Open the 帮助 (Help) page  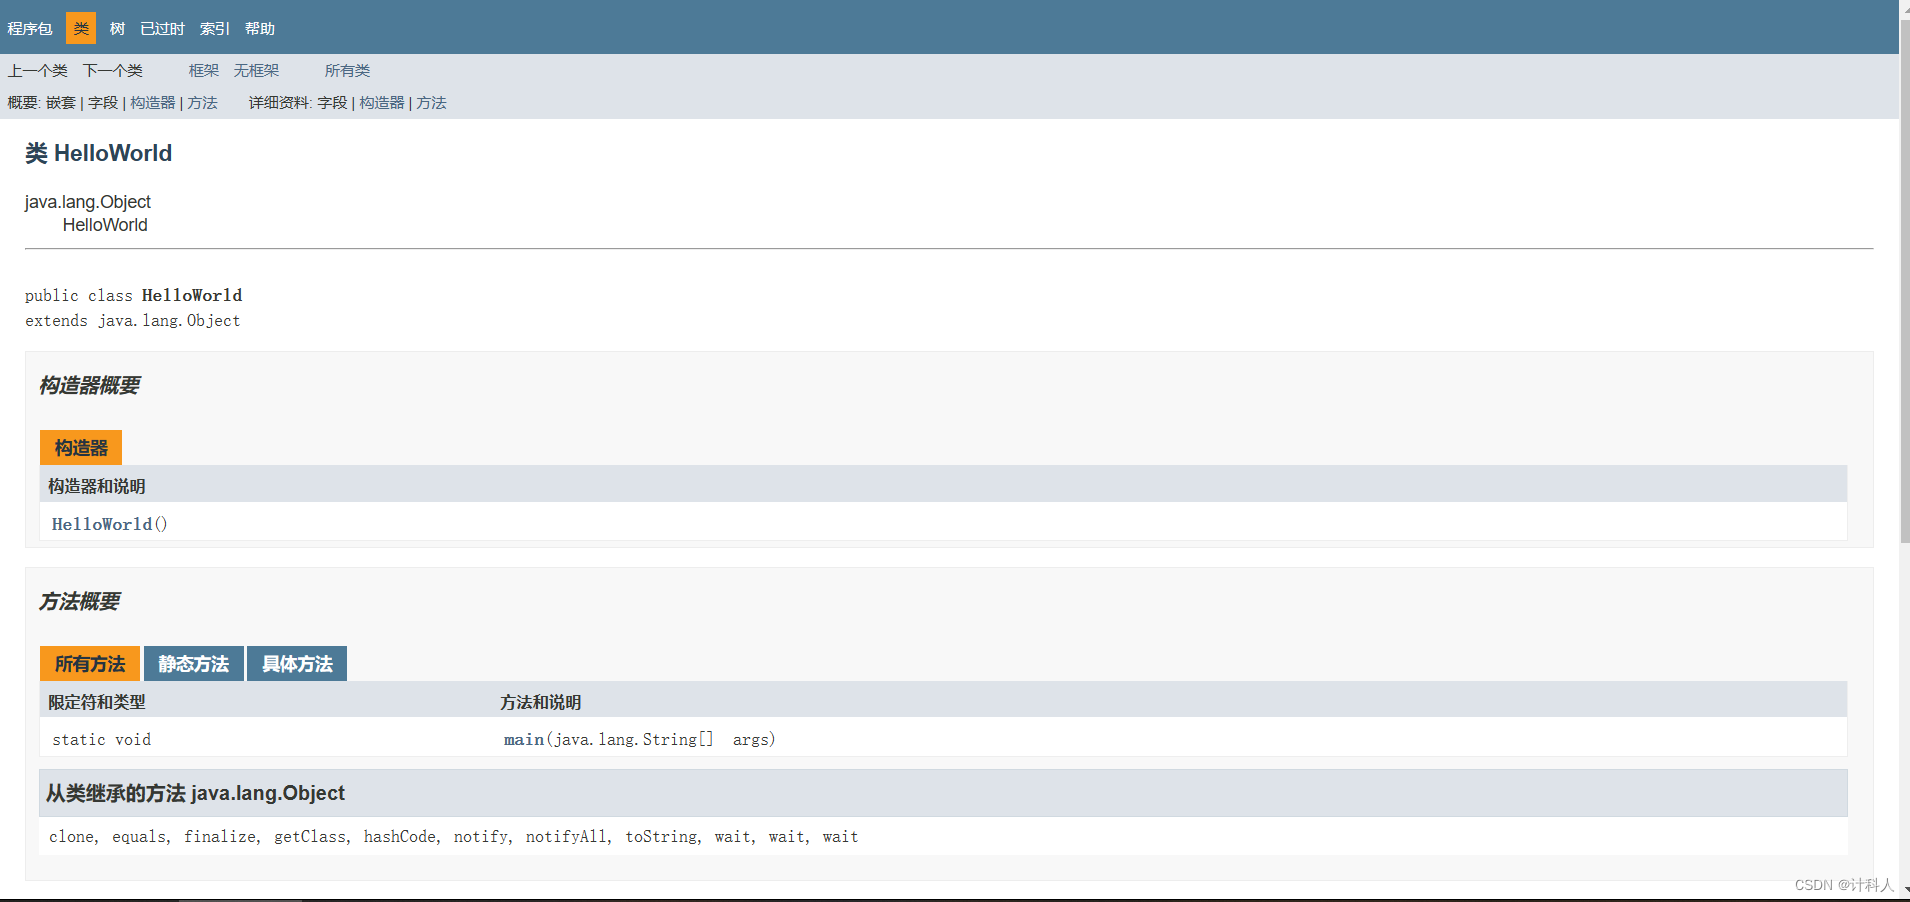[x=259, y=28]
